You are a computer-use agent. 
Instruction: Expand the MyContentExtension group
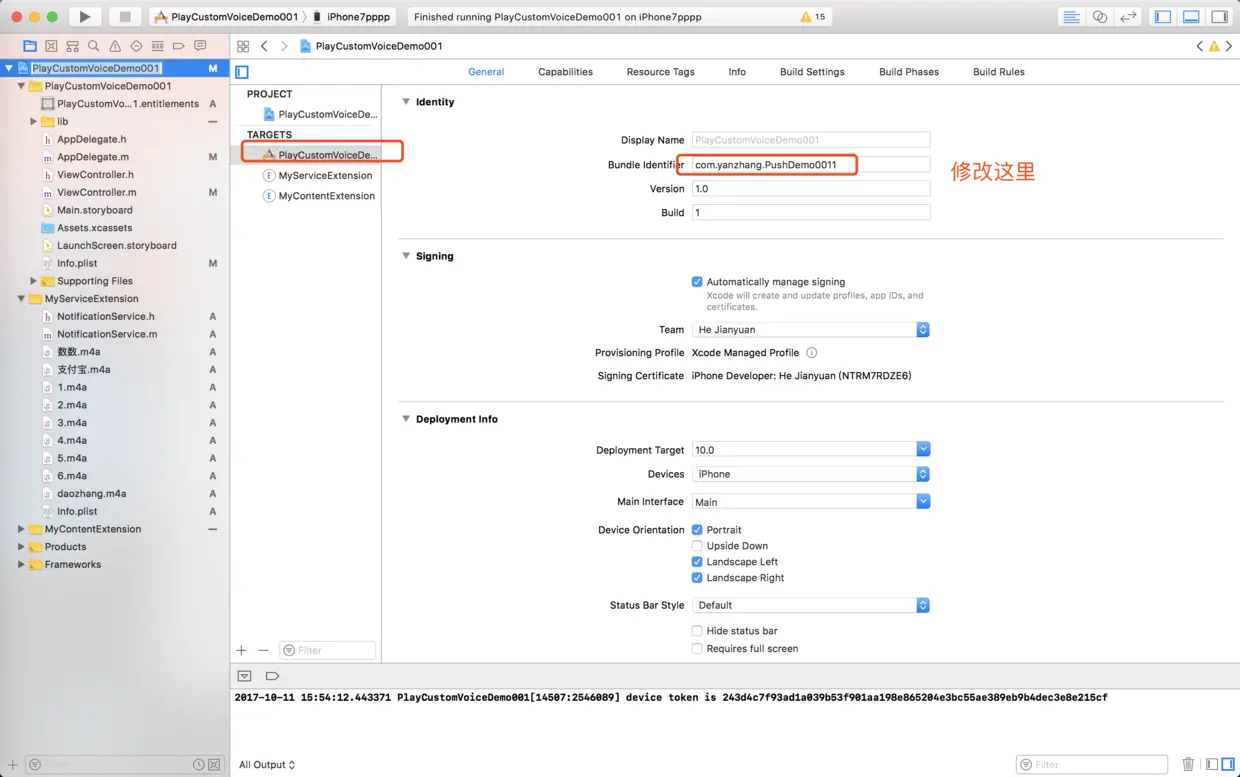click(21, 529)
